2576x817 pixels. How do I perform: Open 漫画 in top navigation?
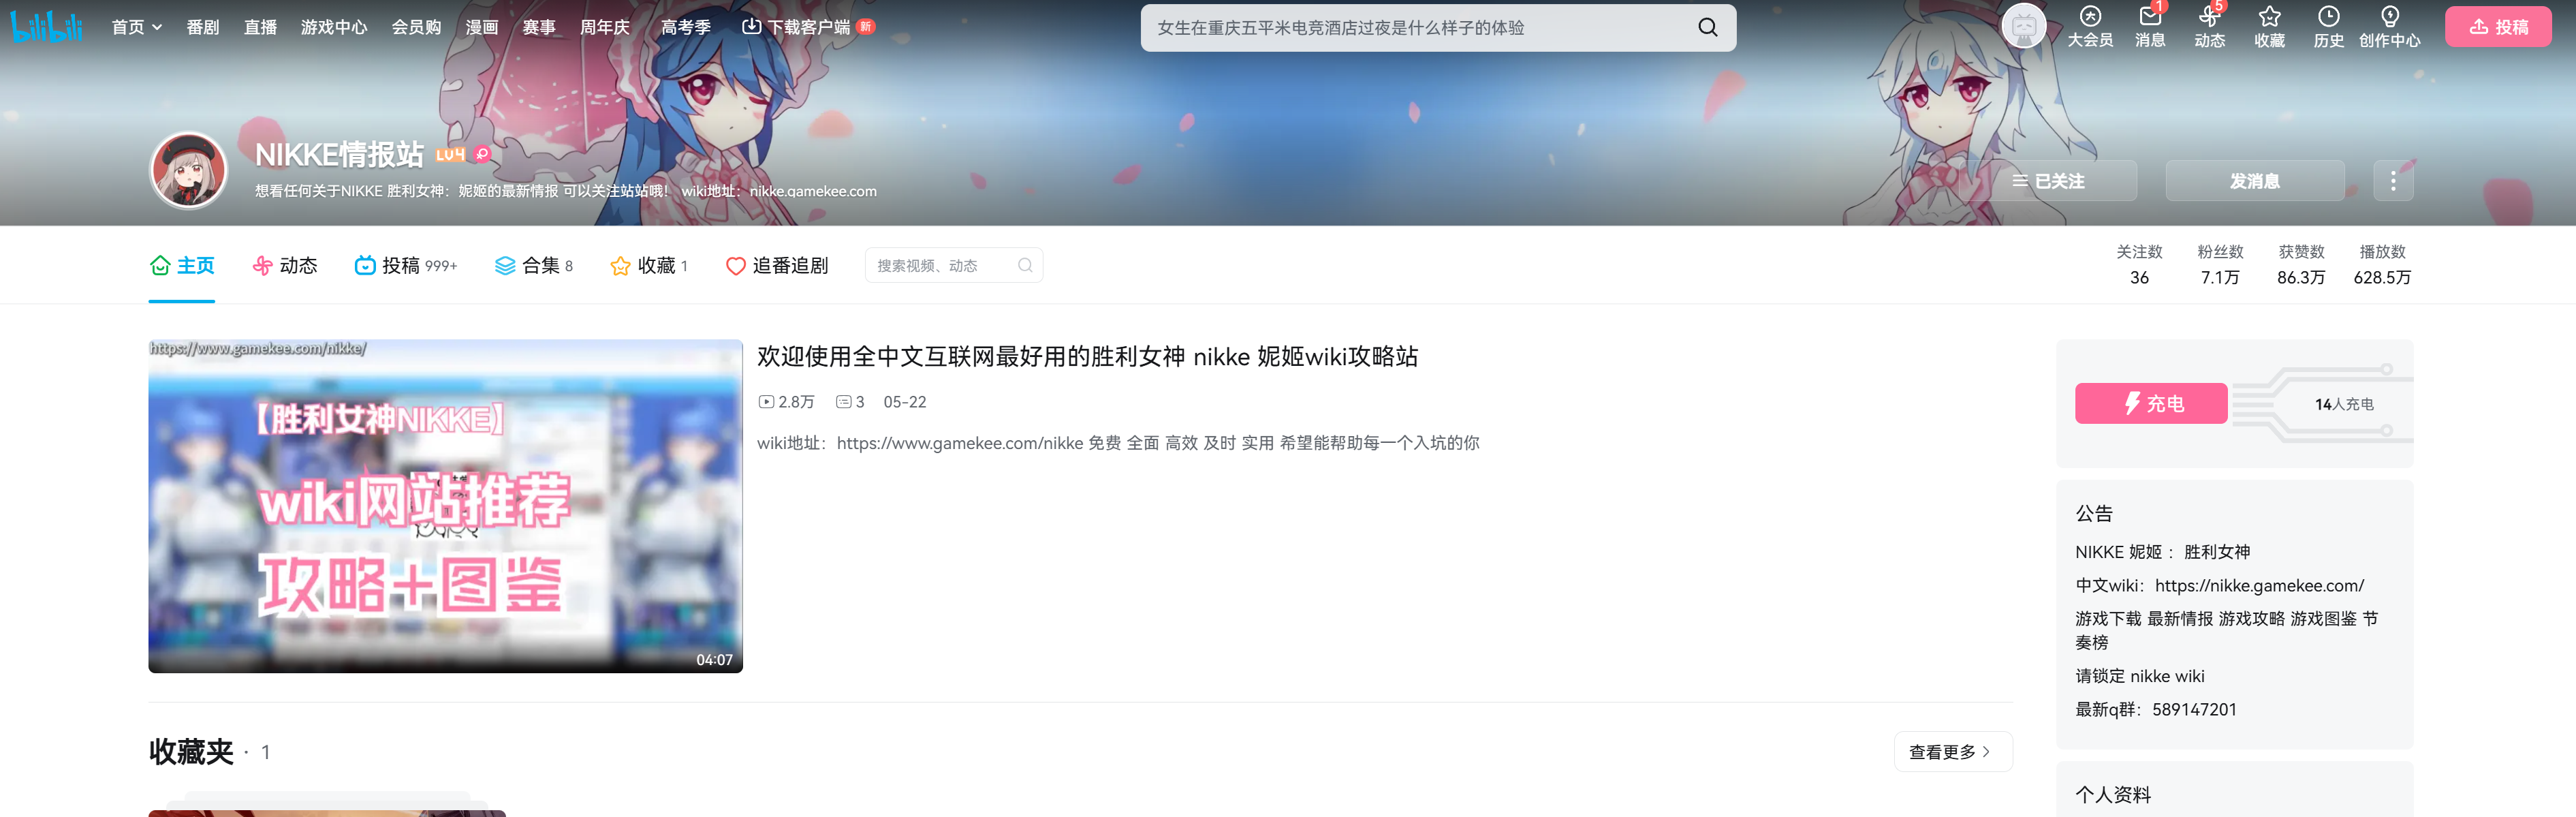point(482,27)
